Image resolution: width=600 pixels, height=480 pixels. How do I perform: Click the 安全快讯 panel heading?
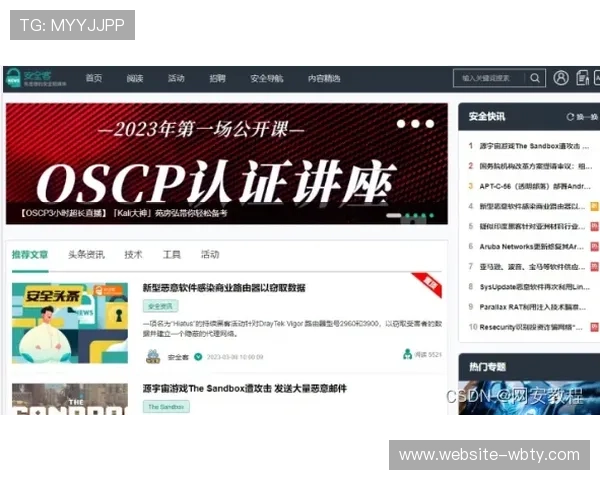[487, 116]
